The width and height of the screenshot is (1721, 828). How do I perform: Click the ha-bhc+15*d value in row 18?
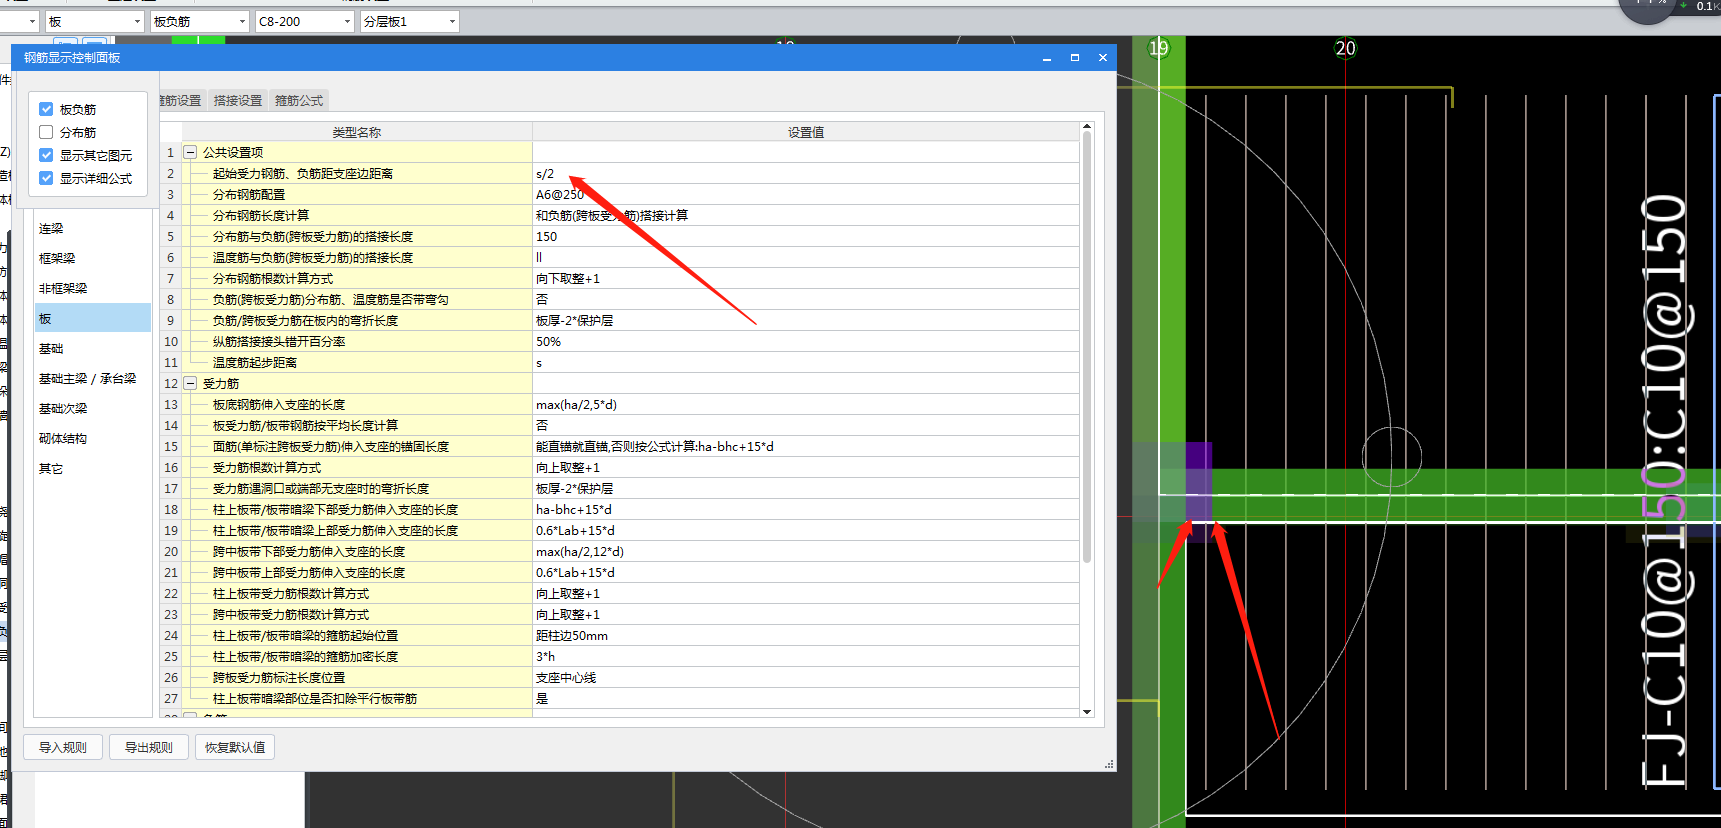806,509
